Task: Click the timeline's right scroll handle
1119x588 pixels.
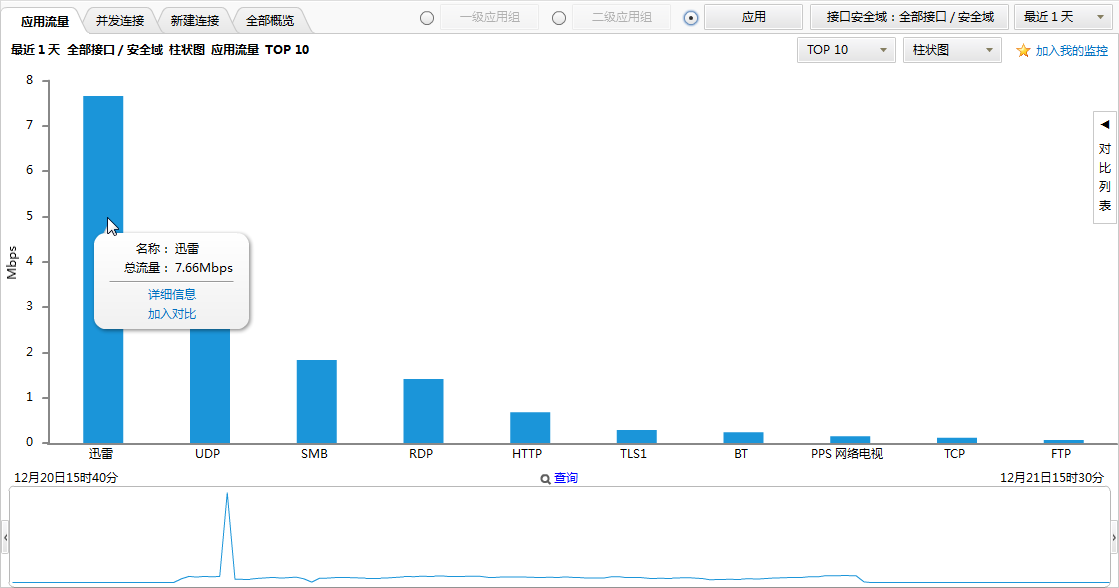Action: 1114,537
